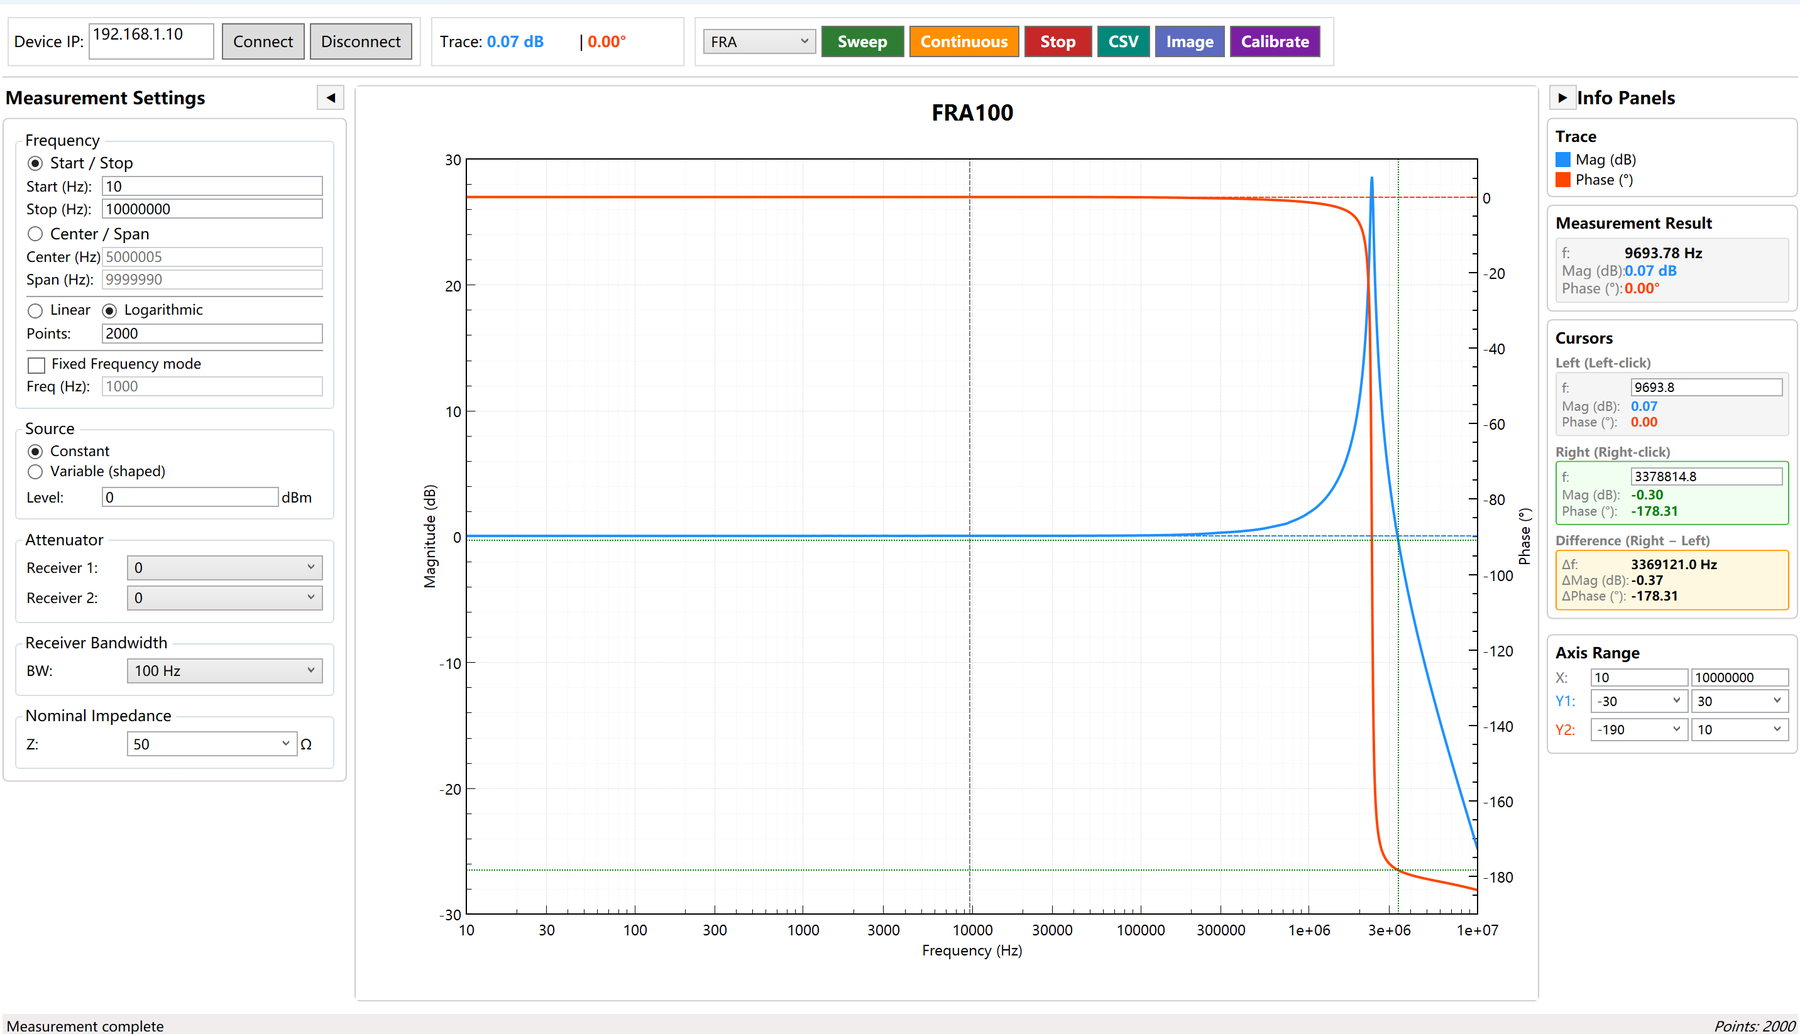Open the Nominal Impedance Z dropdown
1800x1034 pixels.
click(x=212, y=744)
